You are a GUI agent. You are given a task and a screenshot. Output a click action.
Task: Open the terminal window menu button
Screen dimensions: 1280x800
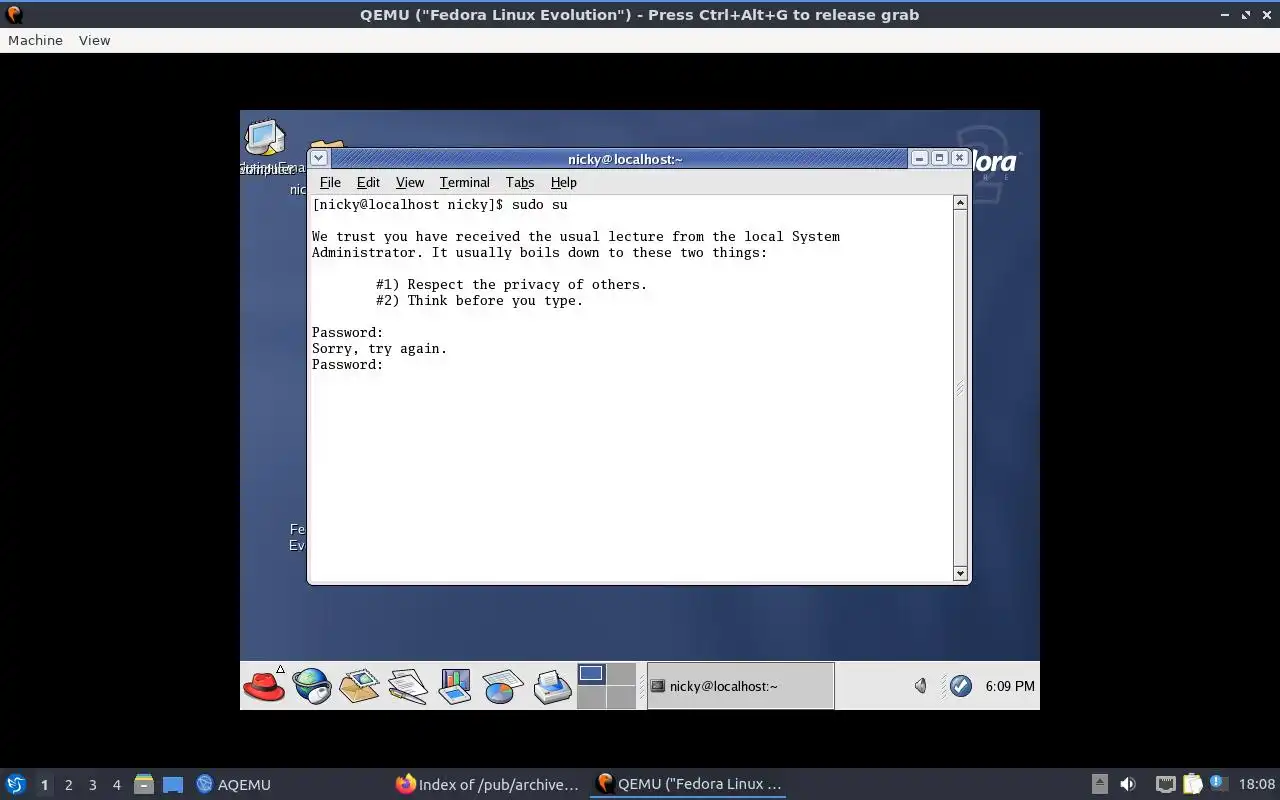(x=318, y=158)
